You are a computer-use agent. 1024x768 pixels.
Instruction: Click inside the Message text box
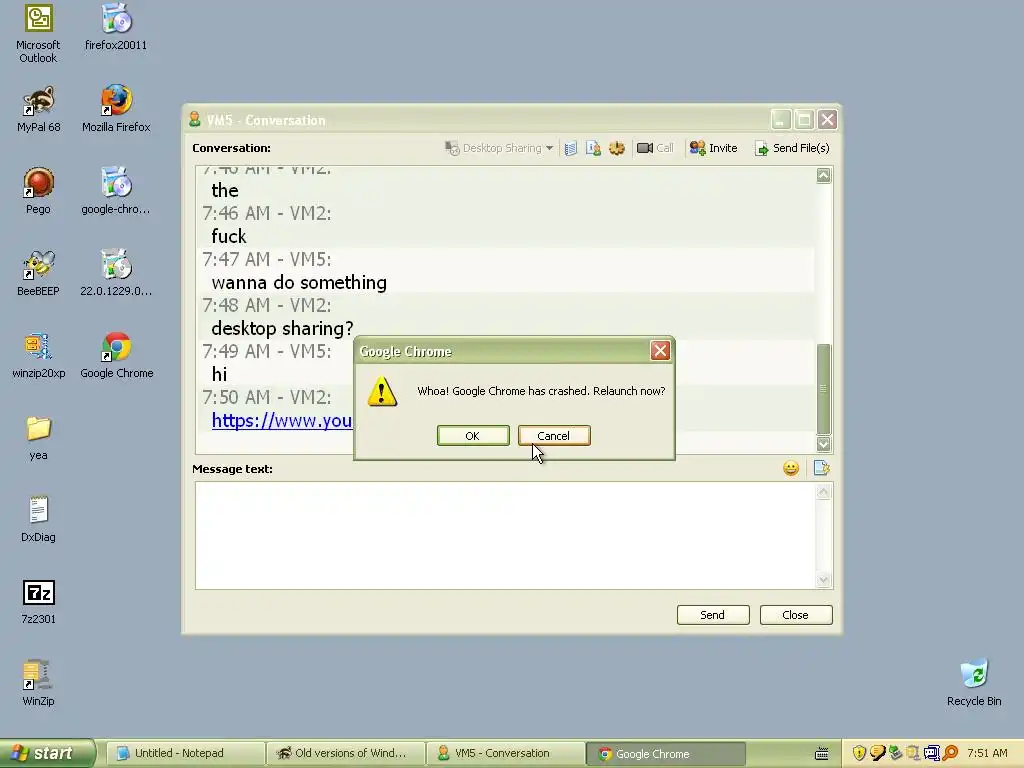tap(505, 536)
